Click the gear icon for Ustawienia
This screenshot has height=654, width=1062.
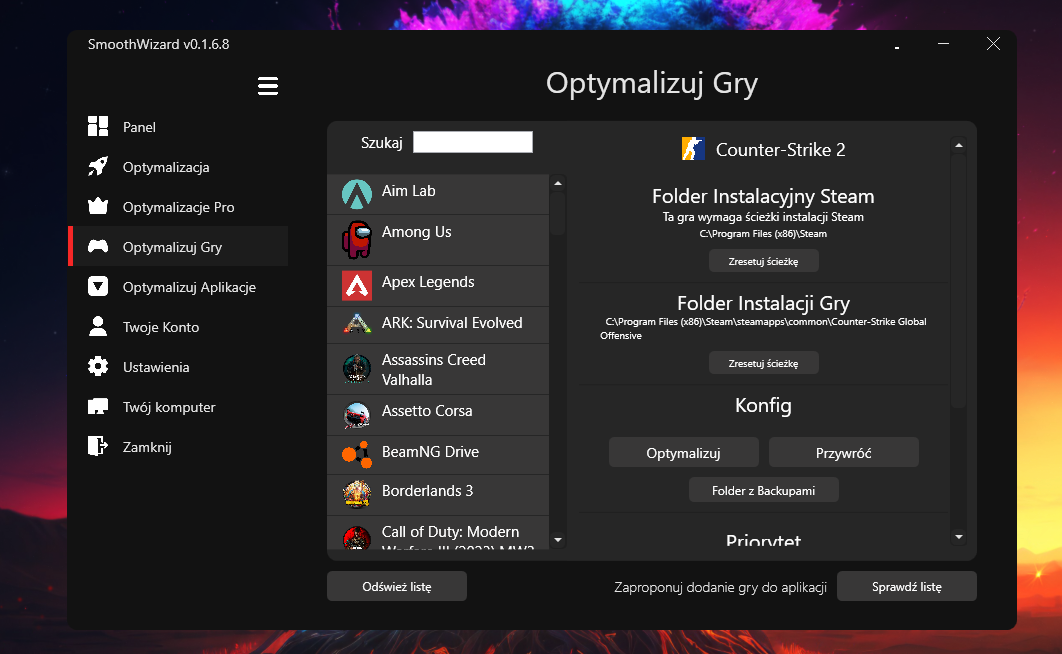(98, 367)
